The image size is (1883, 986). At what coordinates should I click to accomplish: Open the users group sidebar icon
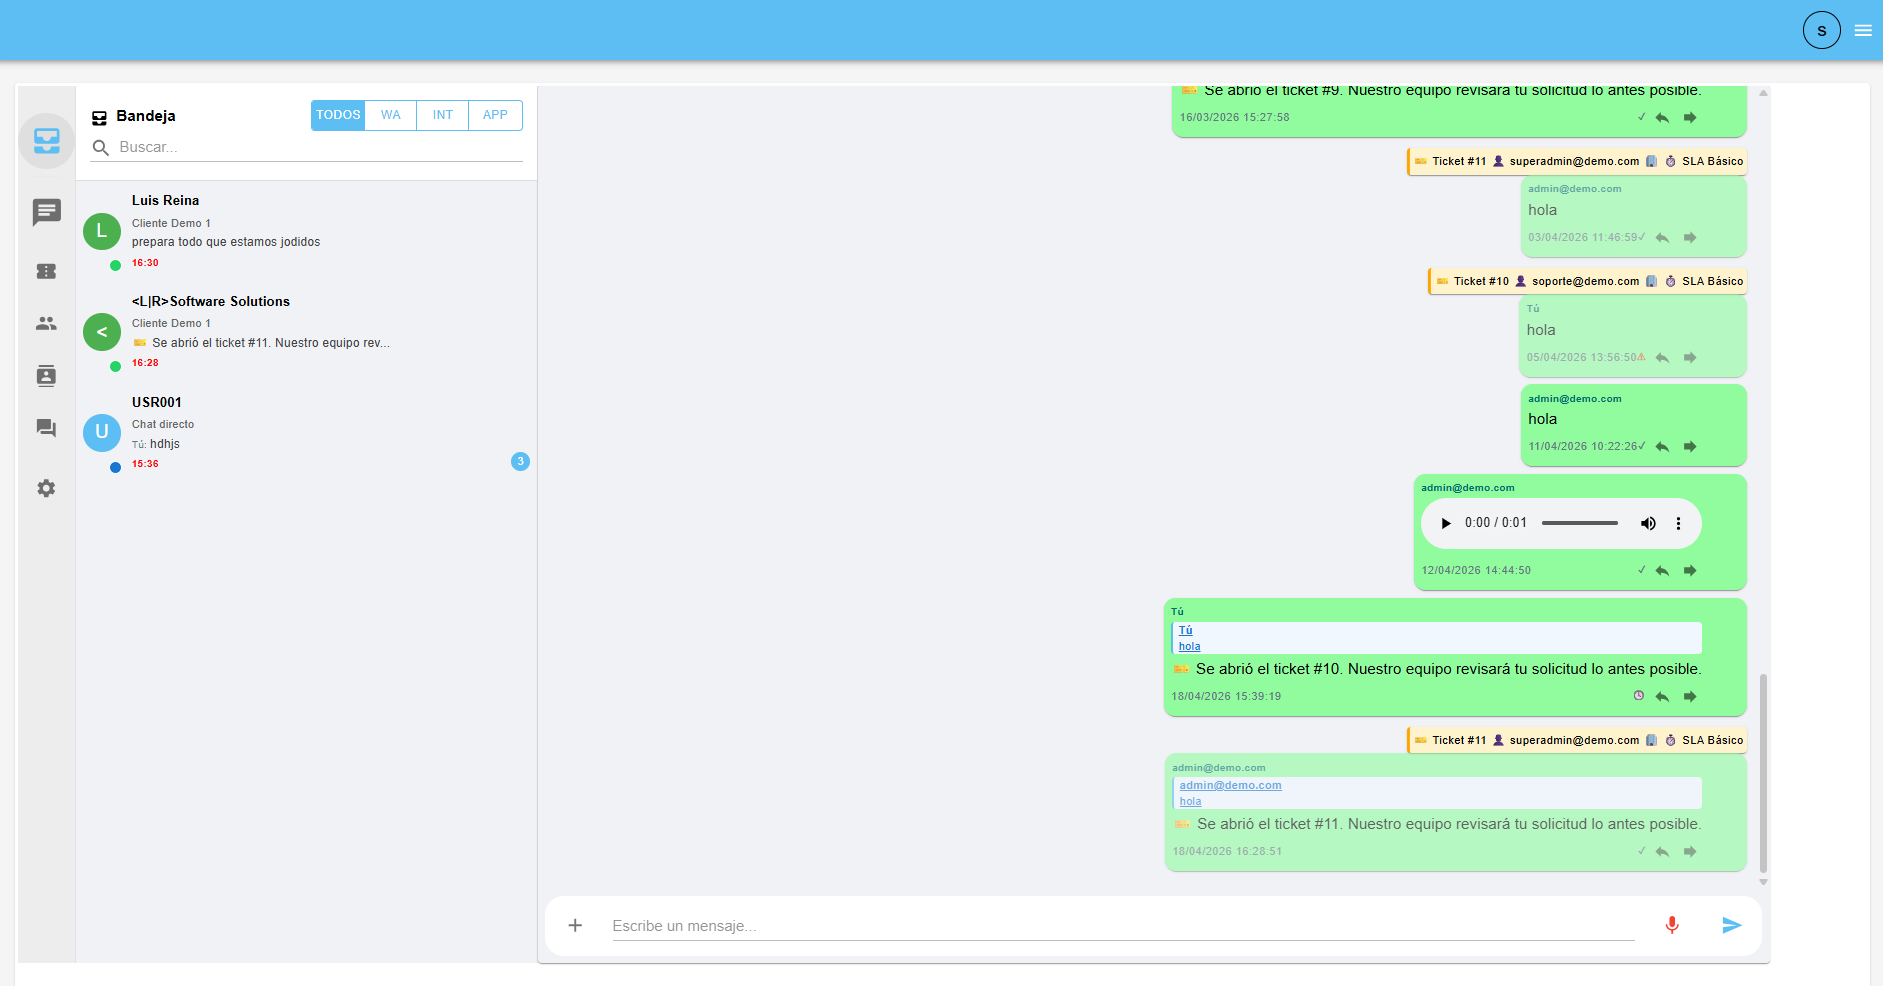(47, 323)
